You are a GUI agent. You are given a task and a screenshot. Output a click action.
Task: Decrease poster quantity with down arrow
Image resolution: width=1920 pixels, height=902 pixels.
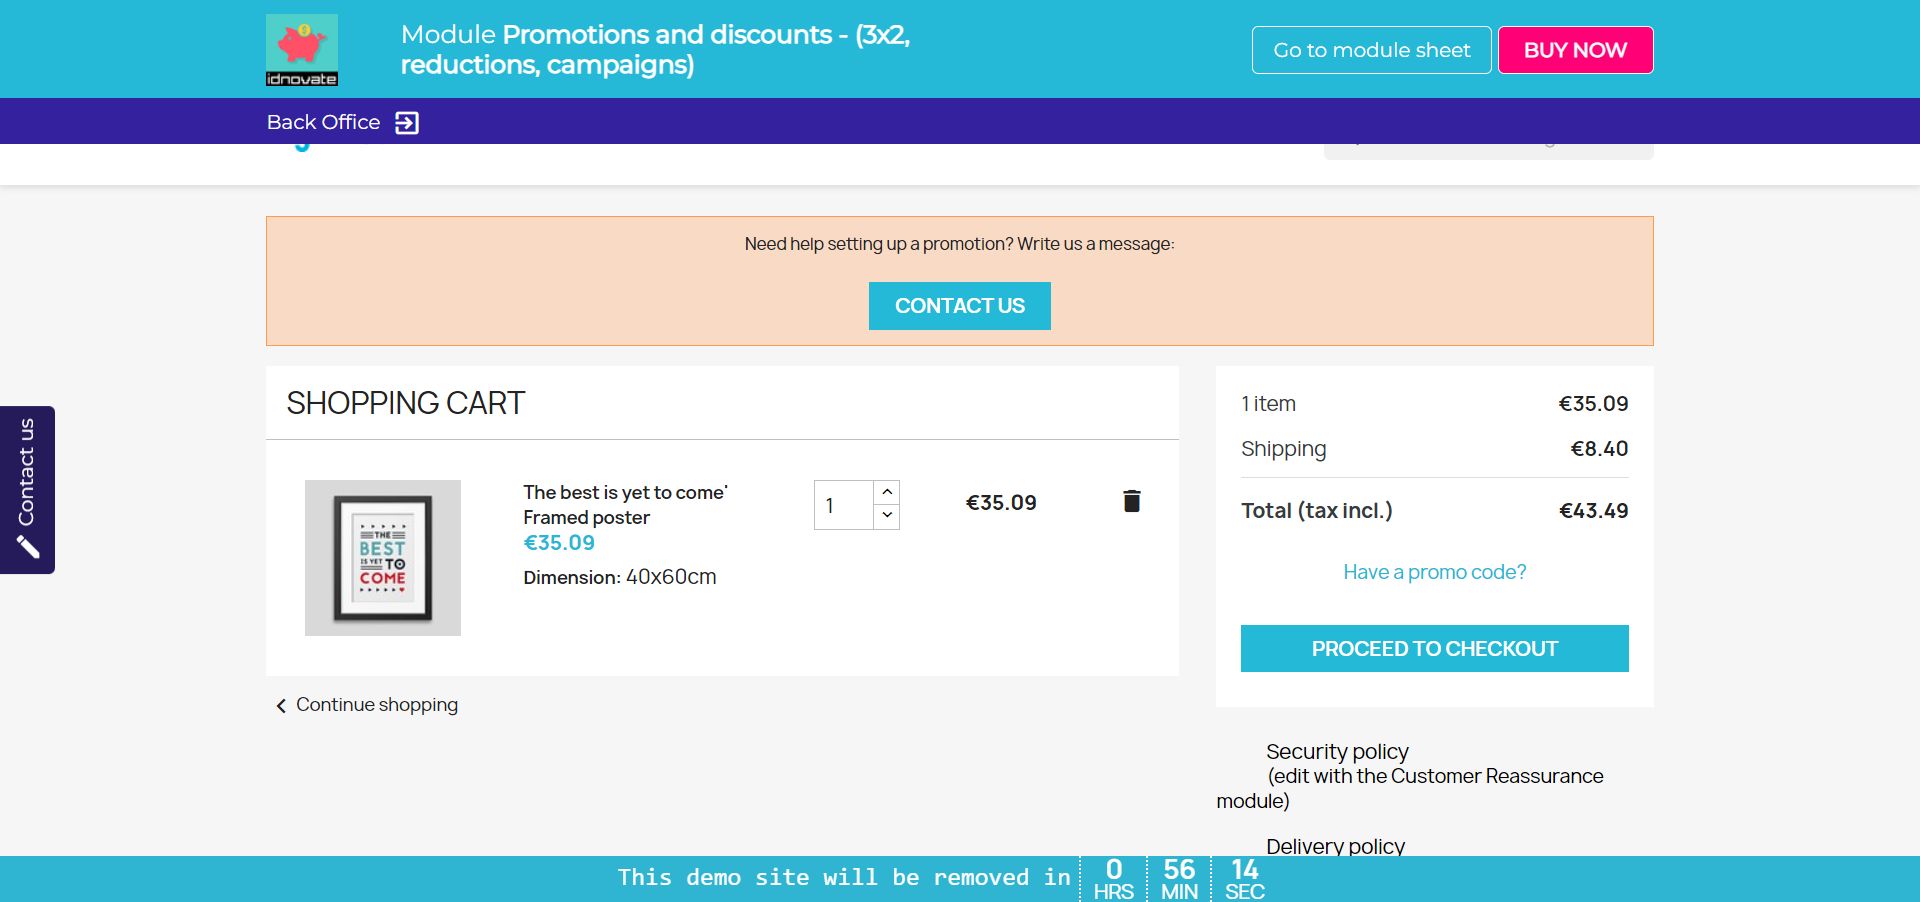coord(887,516)
